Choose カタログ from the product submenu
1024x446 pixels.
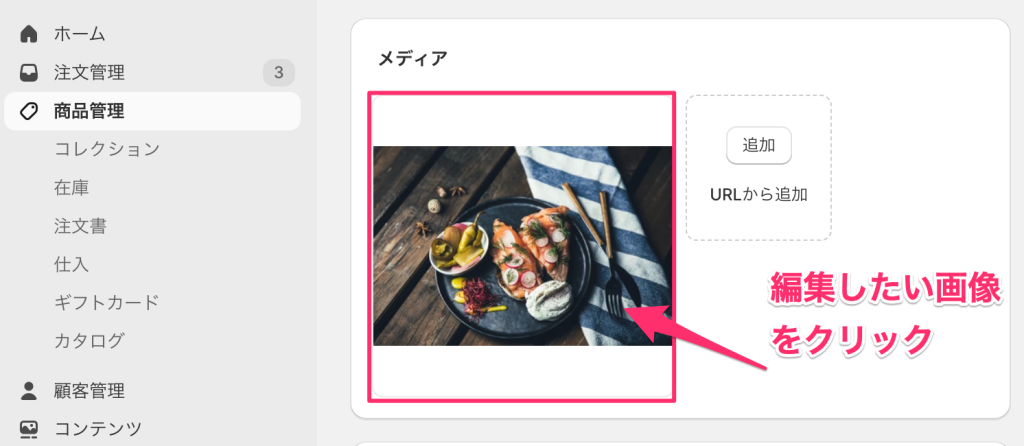pos(89,341)
